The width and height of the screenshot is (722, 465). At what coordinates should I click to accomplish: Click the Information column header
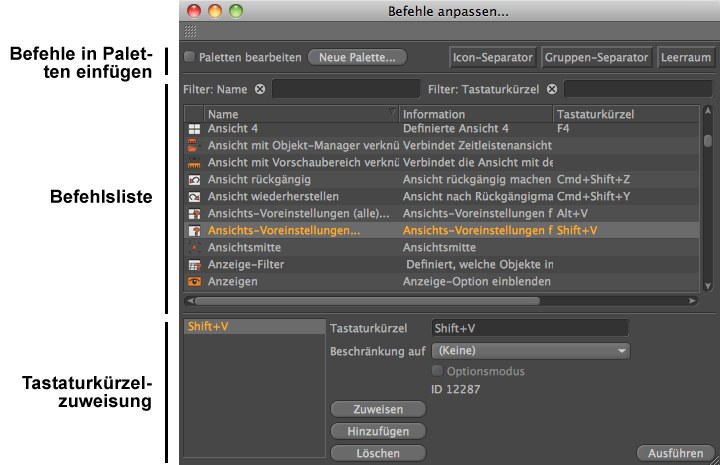pos(474,114)
